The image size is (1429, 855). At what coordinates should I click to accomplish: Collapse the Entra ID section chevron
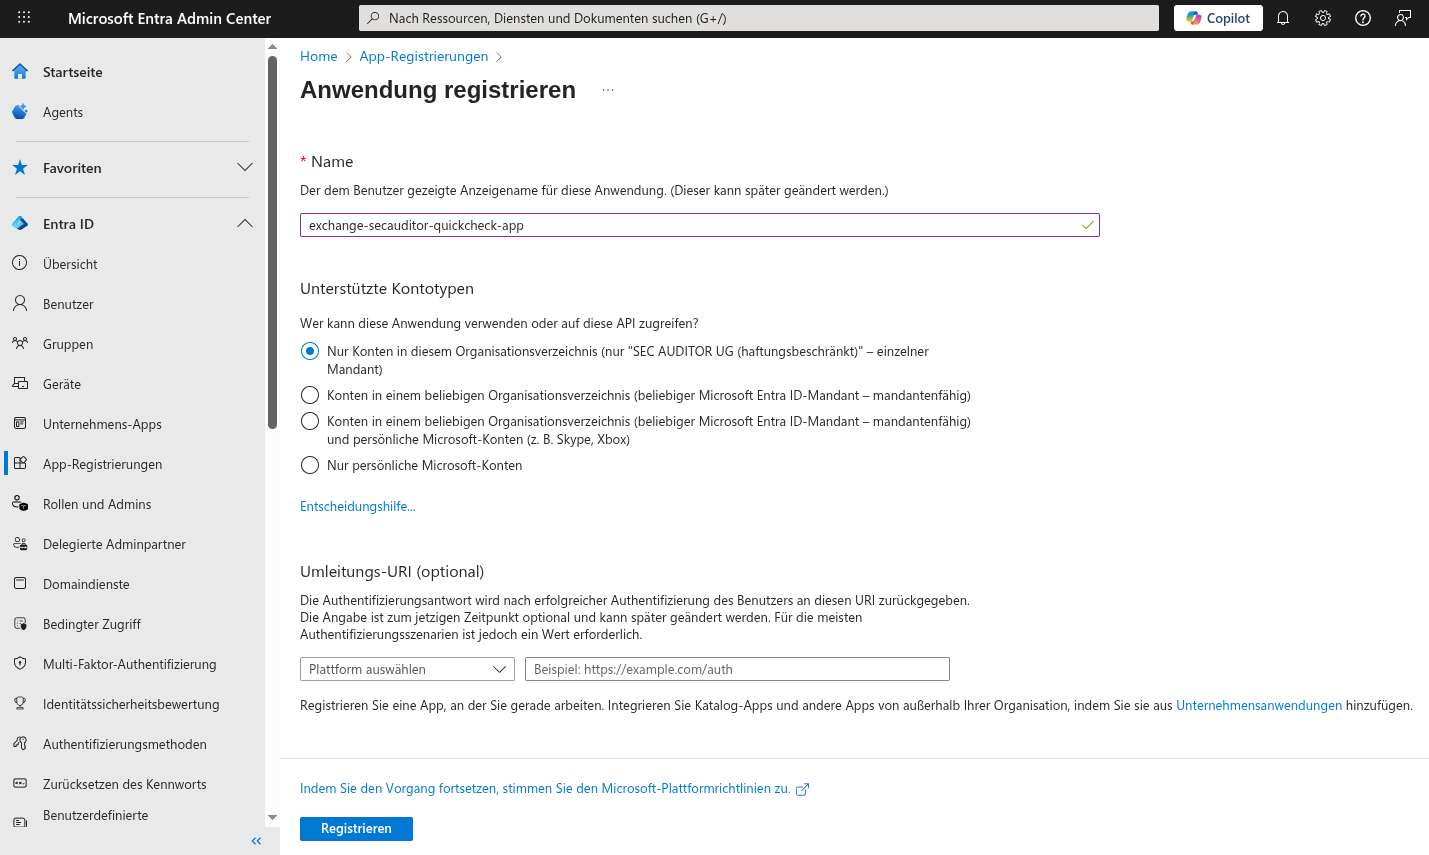point(245,224)
